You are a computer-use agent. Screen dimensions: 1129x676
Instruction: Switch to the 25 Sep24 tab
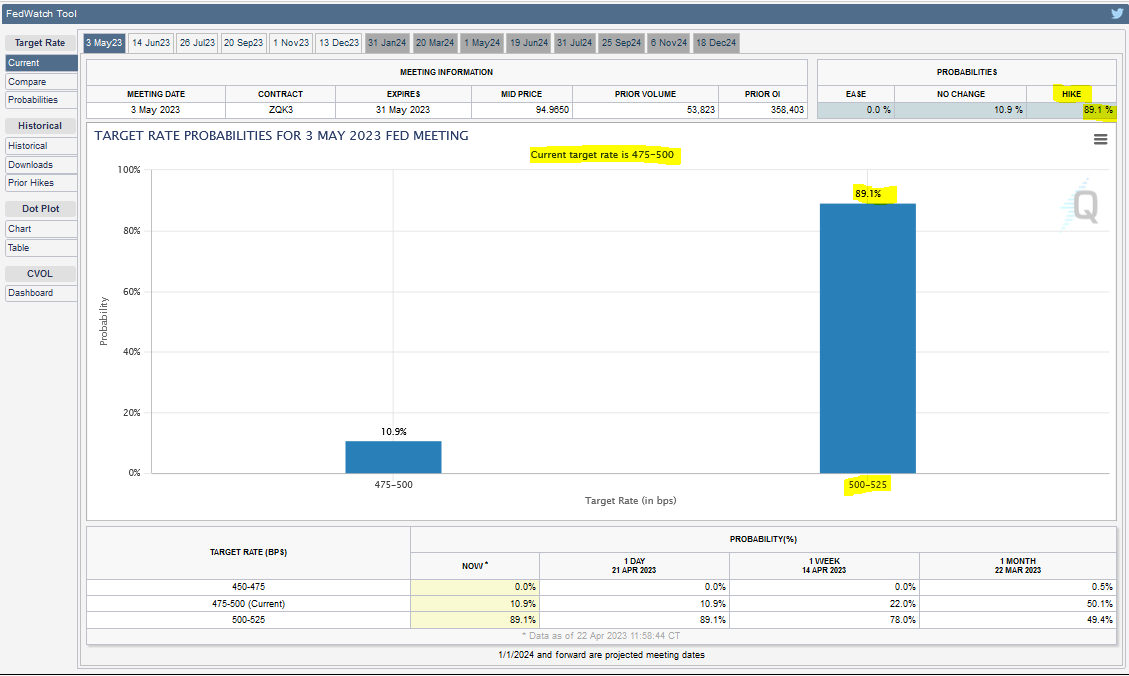[621, 42]
